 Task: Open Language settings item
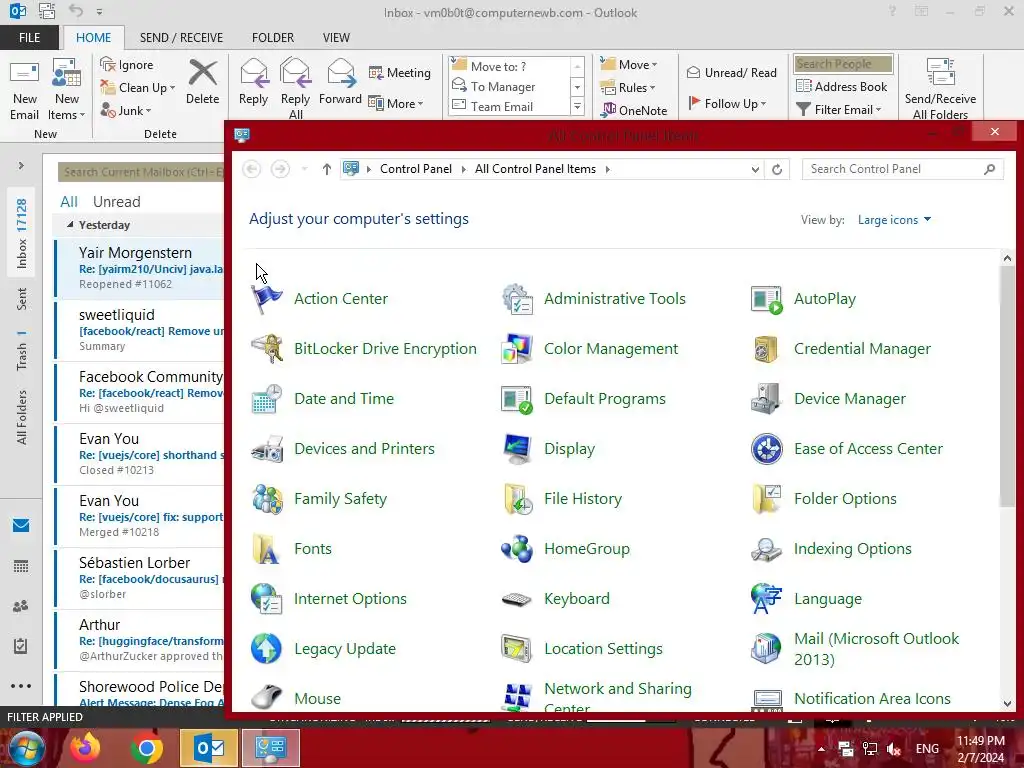[807, 599]
